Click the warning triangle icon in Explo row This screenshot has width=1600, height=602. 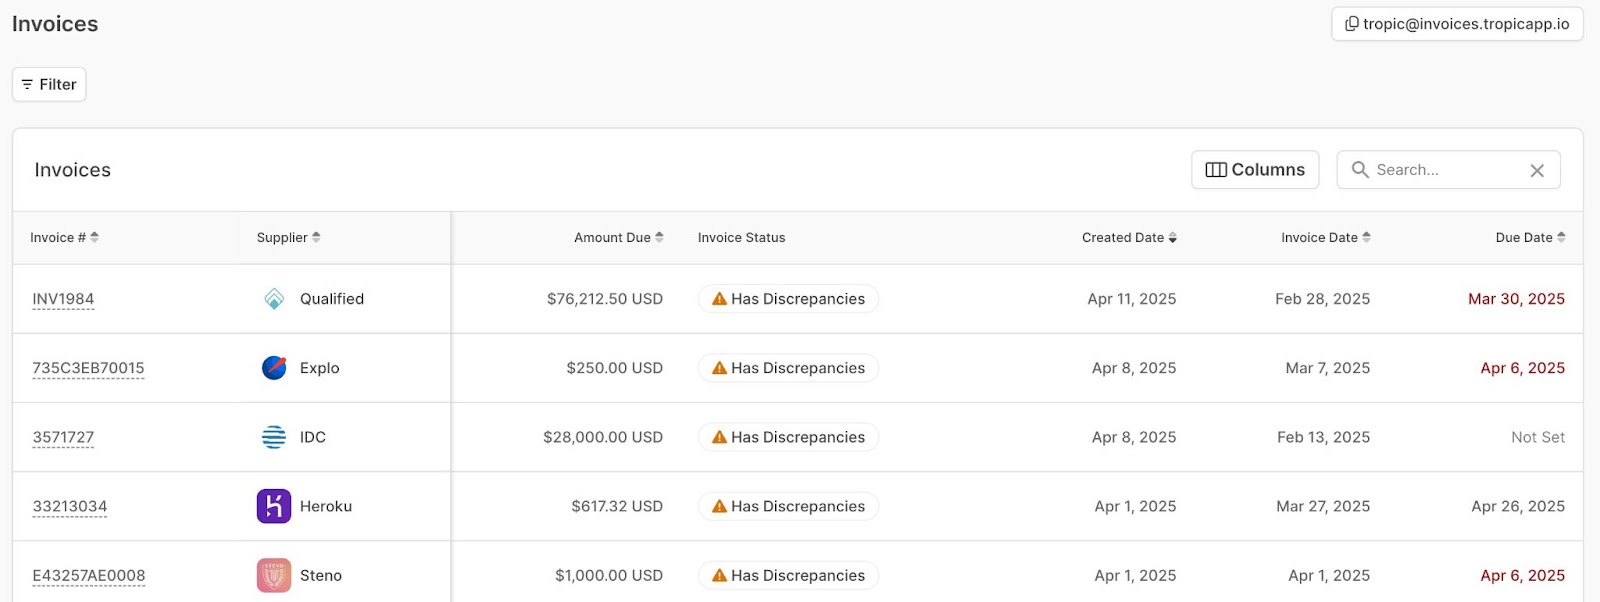719,368
